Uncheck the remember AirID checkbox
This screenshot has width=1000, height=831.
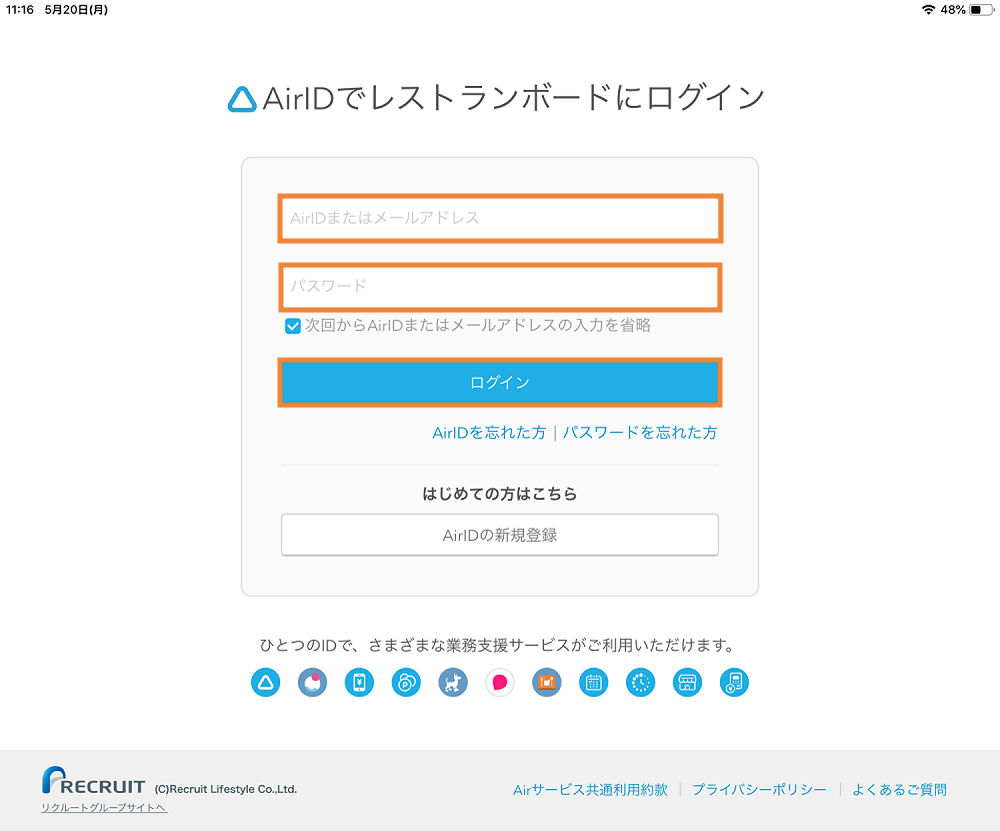point(292,324)
